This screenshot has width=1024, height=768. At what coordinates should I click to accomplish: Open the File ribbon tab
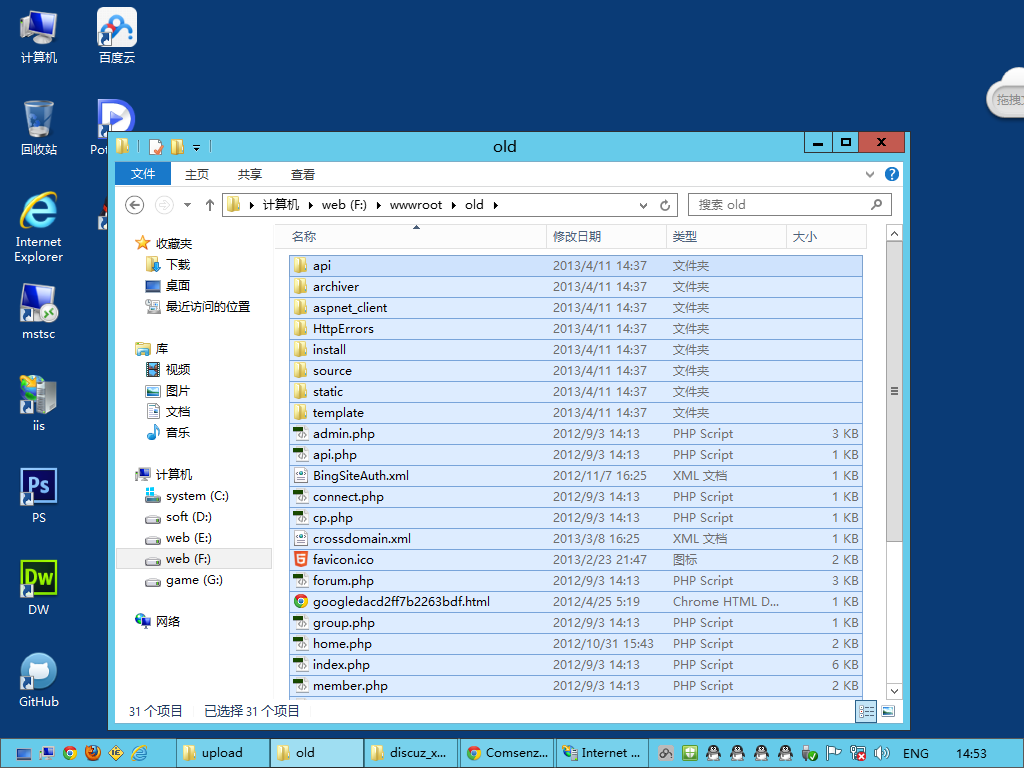point(142,174)
